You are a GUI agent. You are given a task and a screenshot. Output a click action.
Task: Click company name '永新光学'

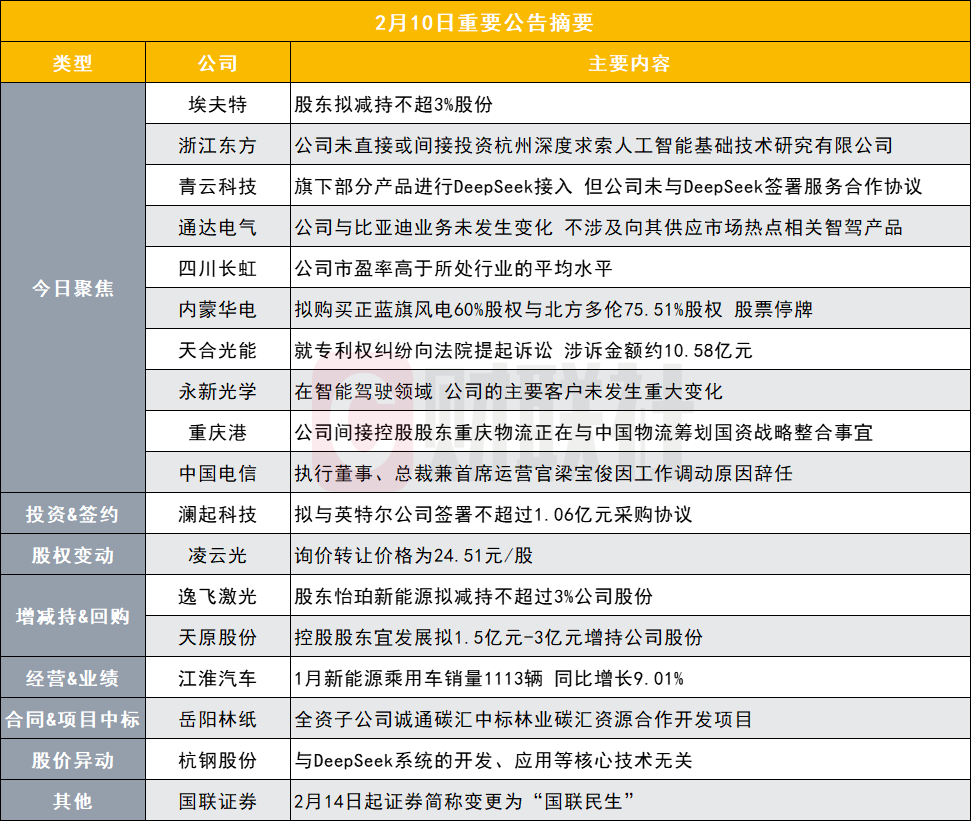217,391
